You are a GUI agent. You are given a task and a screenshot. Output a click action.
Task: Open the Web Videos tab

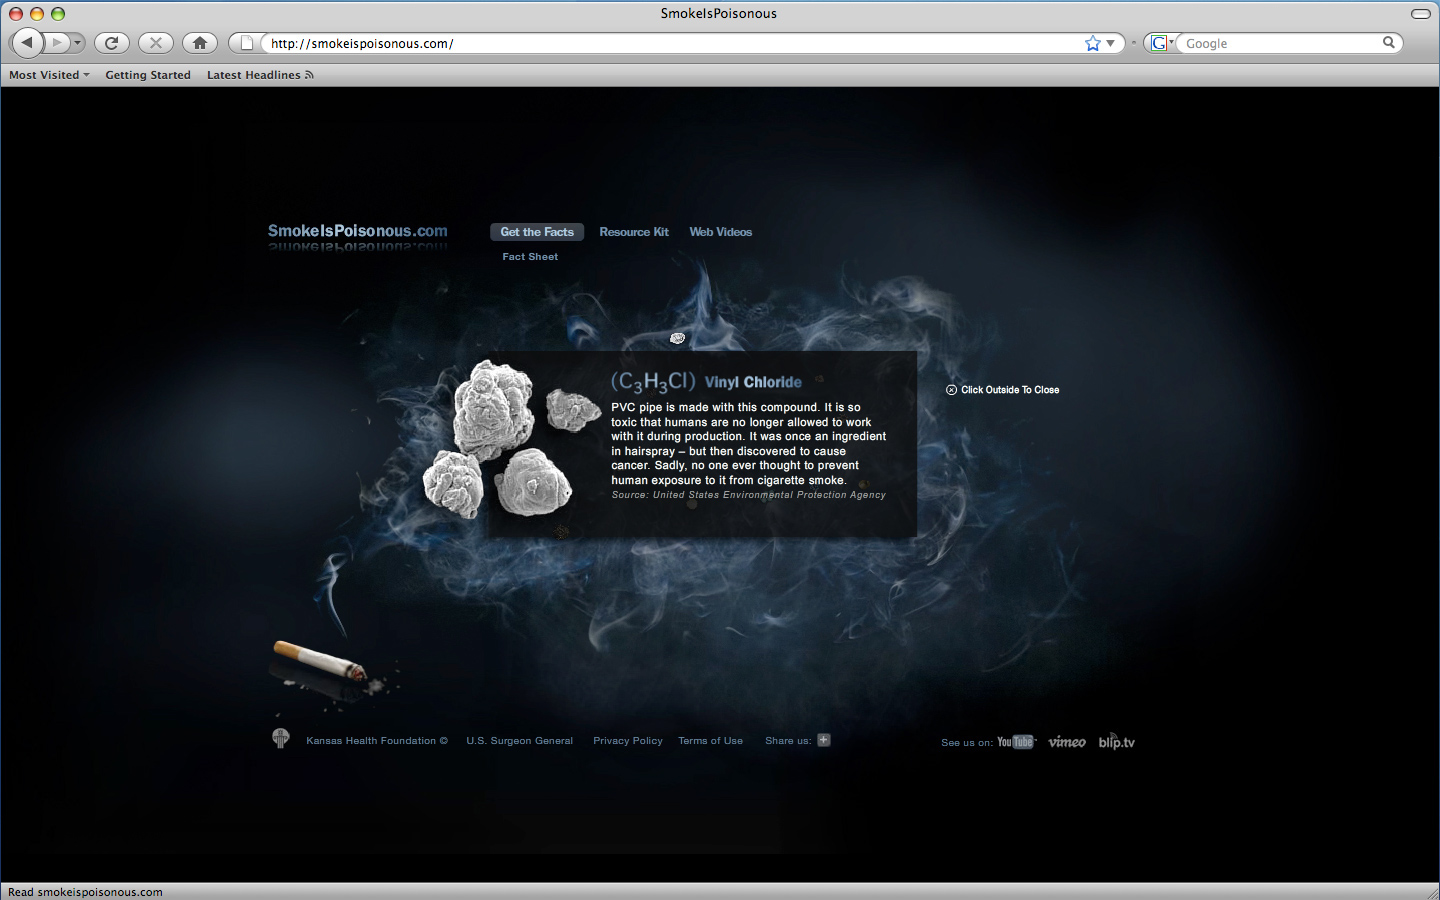pyautogui.click(x=720, y=232)
